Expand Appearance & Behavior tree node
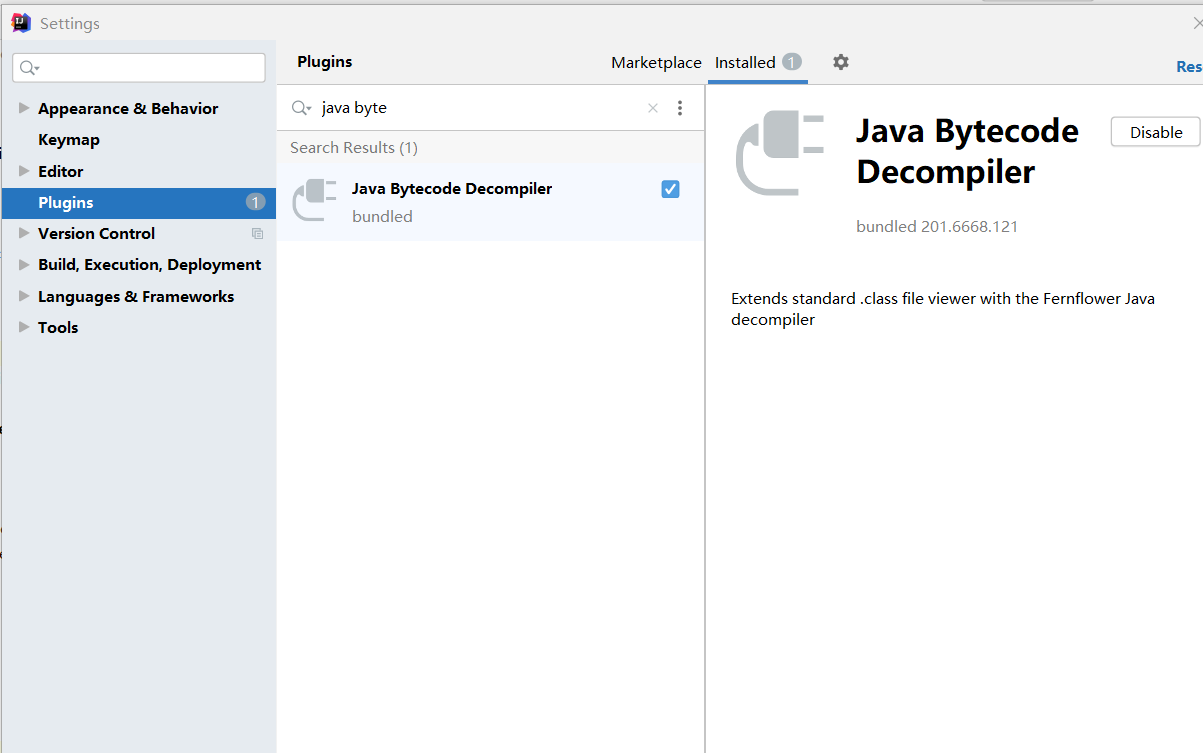 point(24,108)
